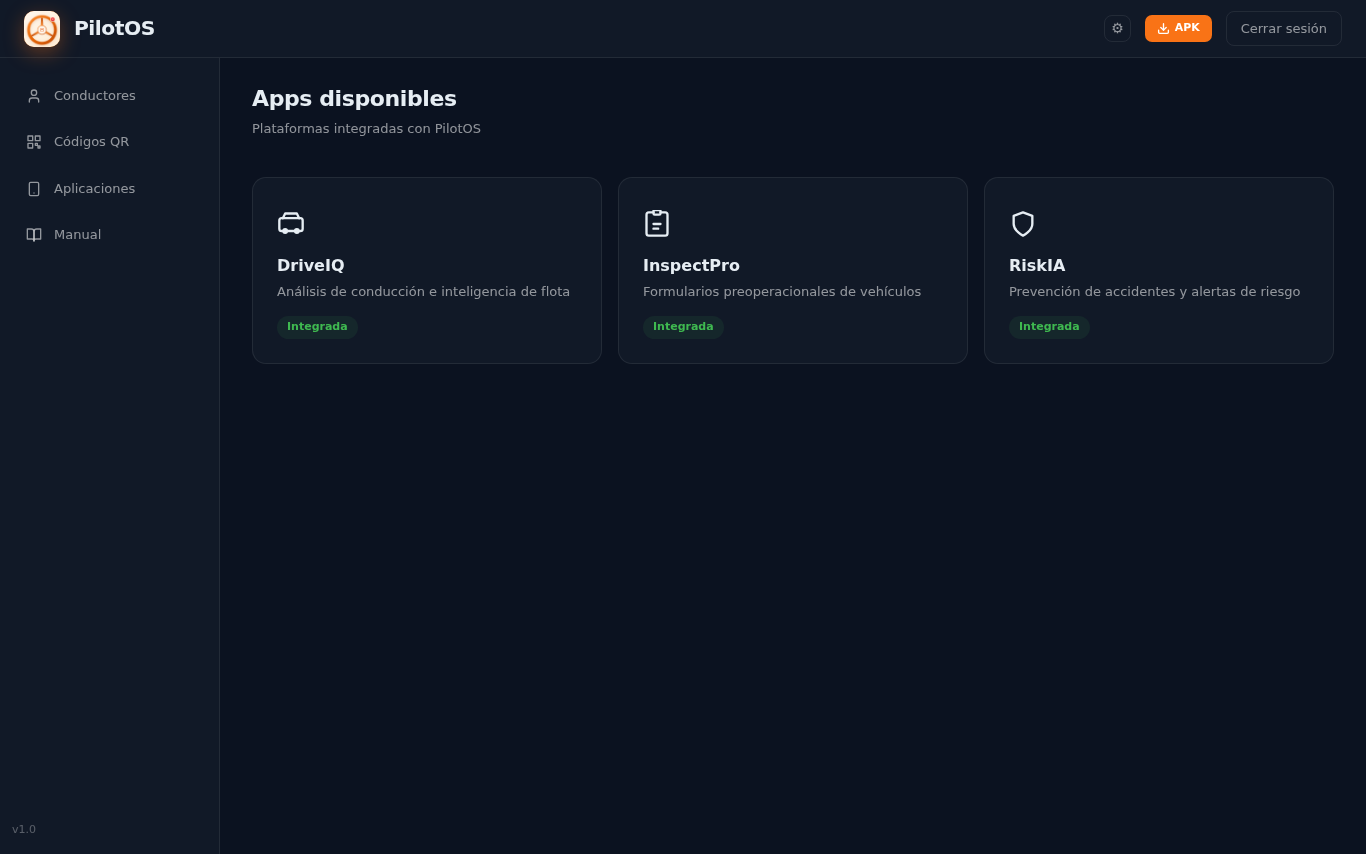Click the Integrada badge on InspectPro

683,327
